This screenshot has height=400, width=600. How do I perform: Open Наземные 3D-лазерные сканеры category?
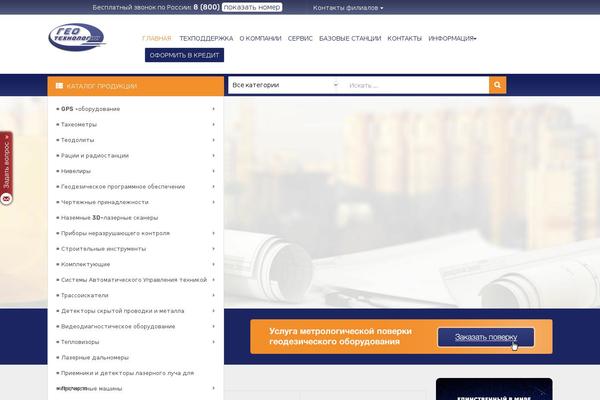[109, 218]
